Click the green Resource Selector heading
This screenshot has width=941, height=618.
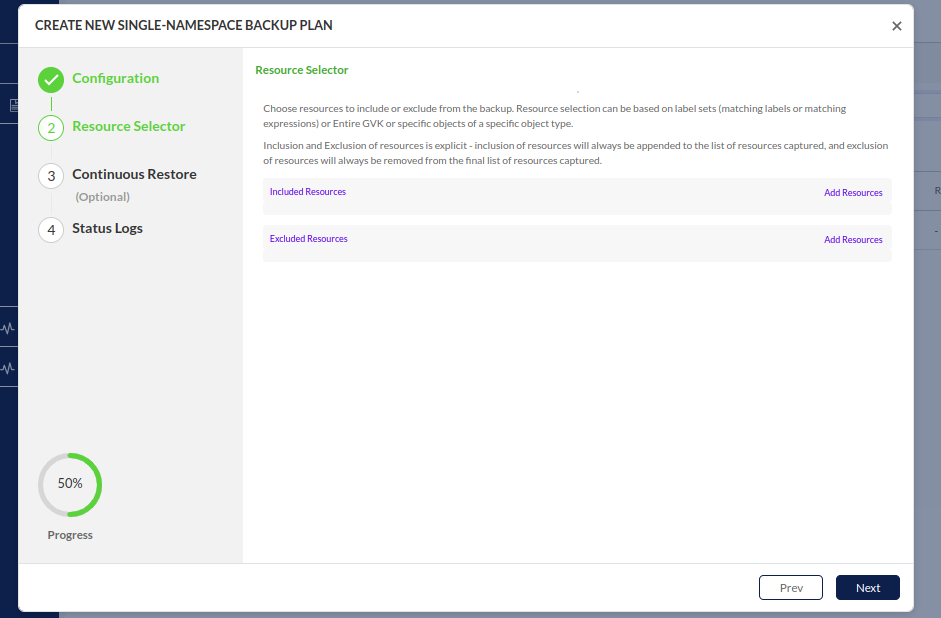(x=302, y=71)
